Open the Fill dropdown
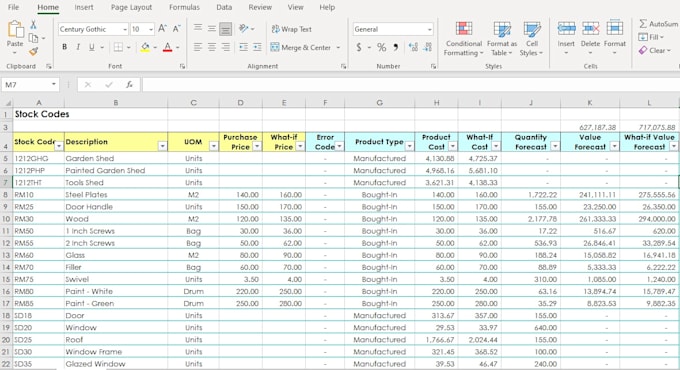680x370 pixels. 651,37
